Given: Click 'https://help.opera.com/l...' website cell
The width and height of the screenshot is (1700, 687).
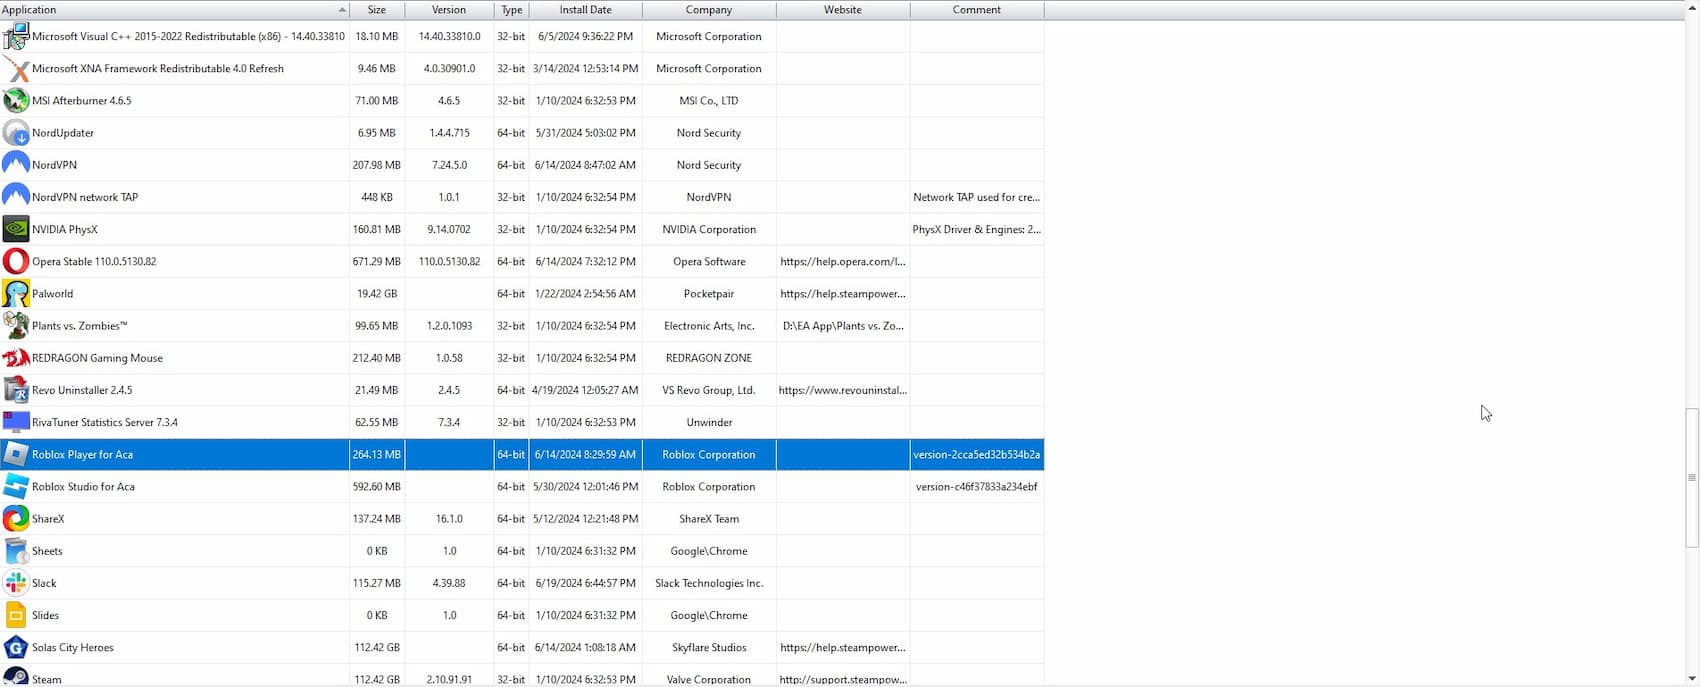Looking at the screenshot, I should (x=843, y=261).
